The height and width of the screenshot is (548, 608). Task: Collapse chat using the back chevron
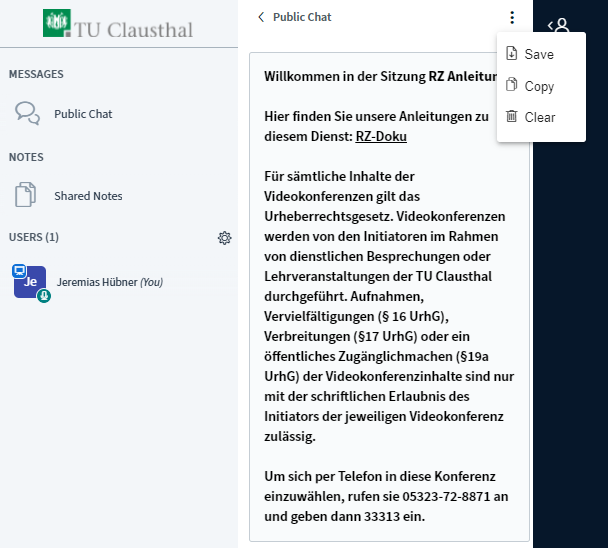(262, 17)
